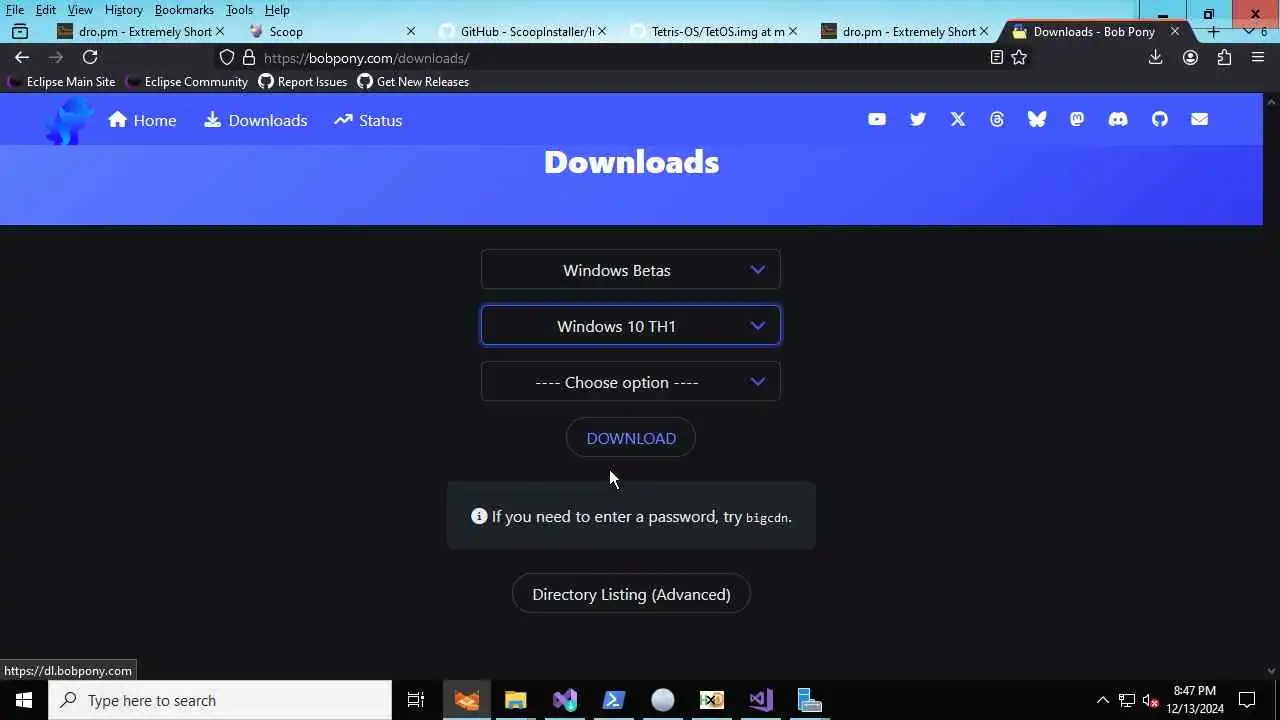Open Report Issues bookmark
This screenshot has height=720, width=1280.
(x=303, y=82)
